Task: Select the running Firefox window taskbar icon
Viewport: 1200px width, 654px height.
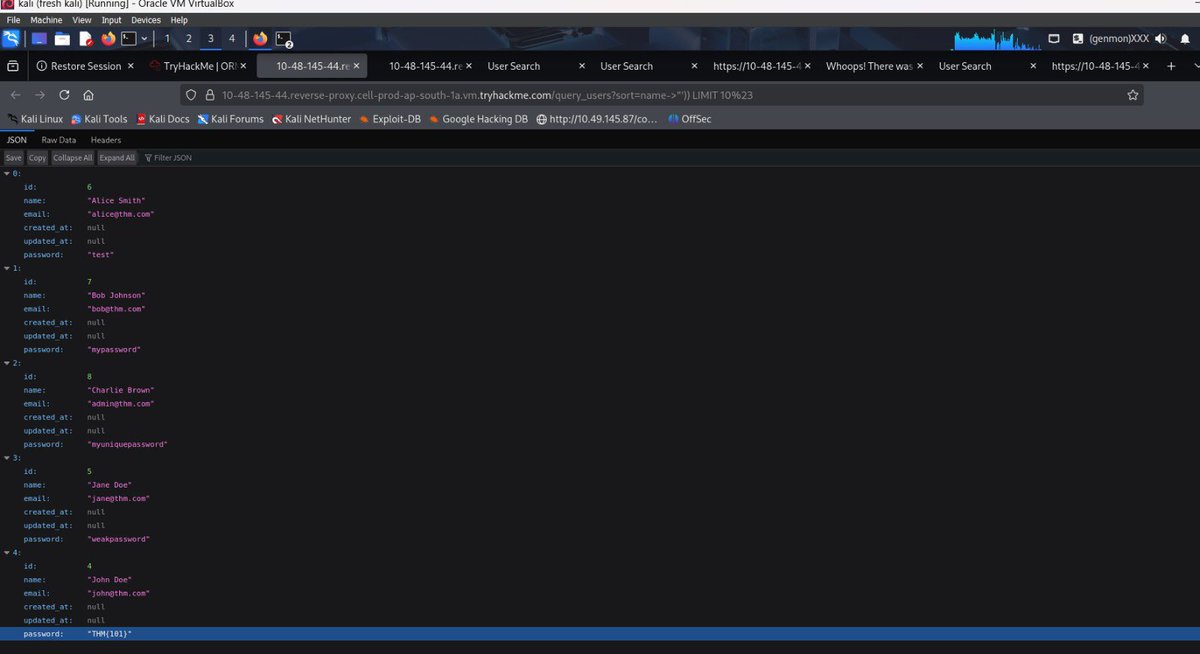Action: 260,39
